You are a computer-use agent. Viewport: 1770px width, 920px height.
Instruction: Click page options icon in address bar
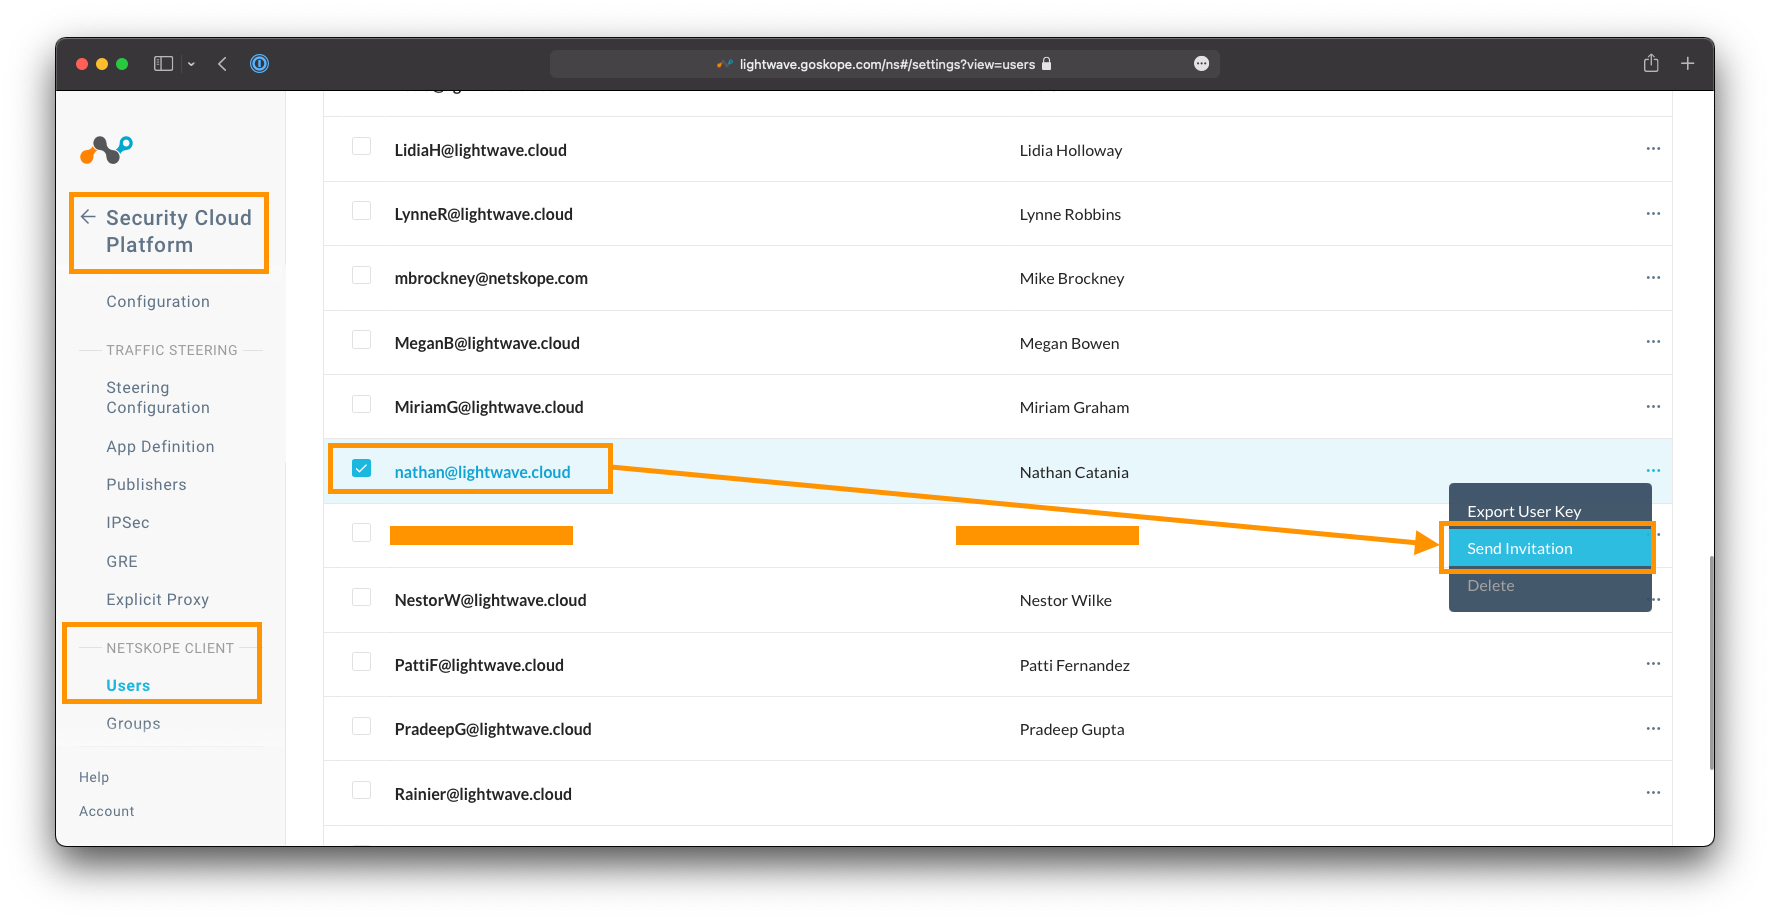[1201, 64]
